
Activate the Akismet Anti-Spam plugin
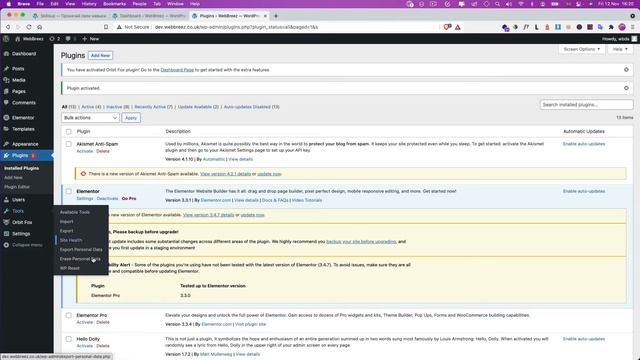point(84,151)
